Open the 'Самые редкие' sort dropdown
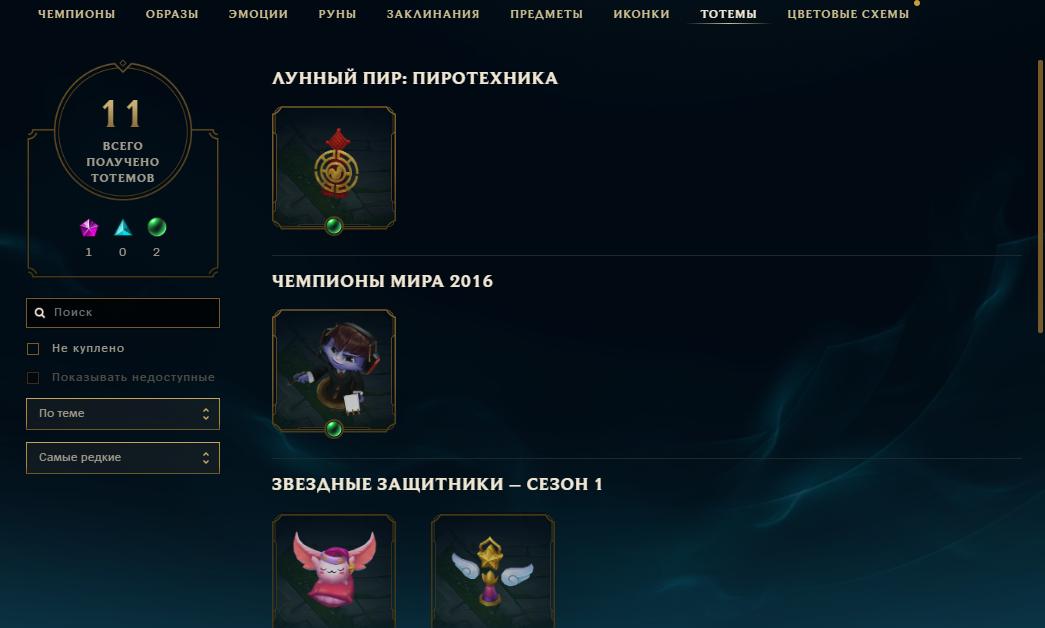This screenshot has width=1045, height=628. pos(123,458)
